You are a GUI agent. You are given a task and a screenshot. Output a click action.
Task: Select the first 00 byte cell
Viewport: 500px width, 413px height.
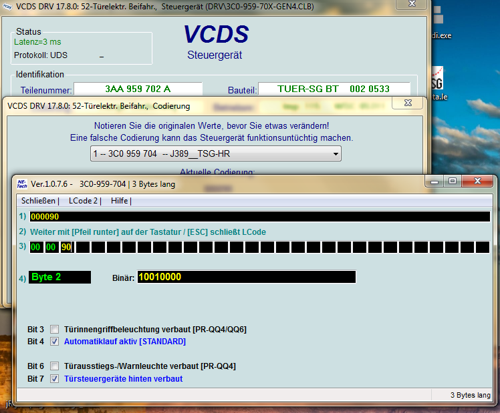36,247
